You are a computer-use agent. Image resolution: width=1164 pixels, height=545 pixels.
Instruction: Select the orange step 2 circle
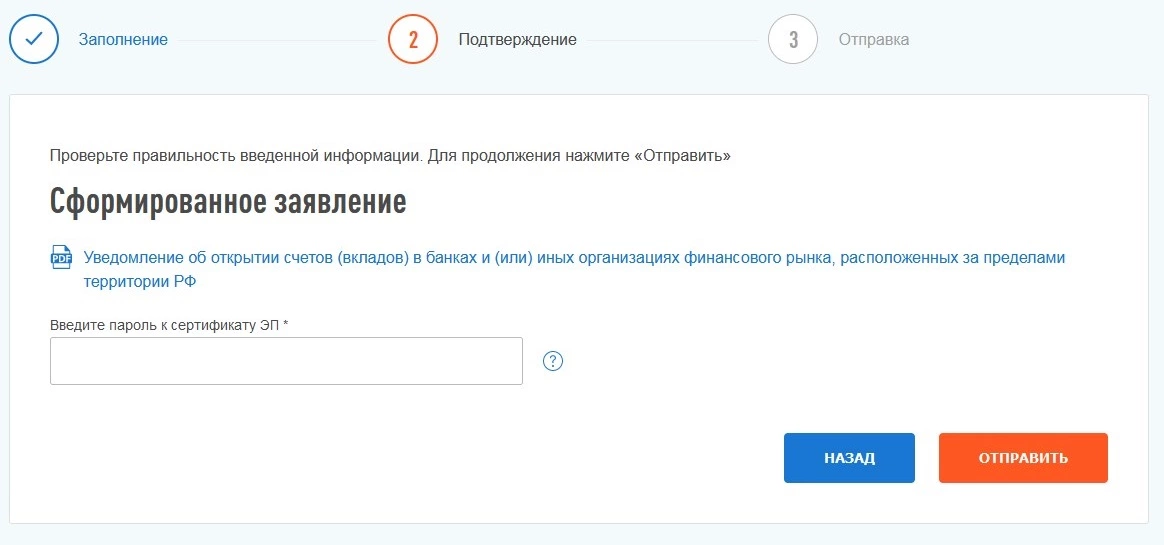[x=413, y=39]
